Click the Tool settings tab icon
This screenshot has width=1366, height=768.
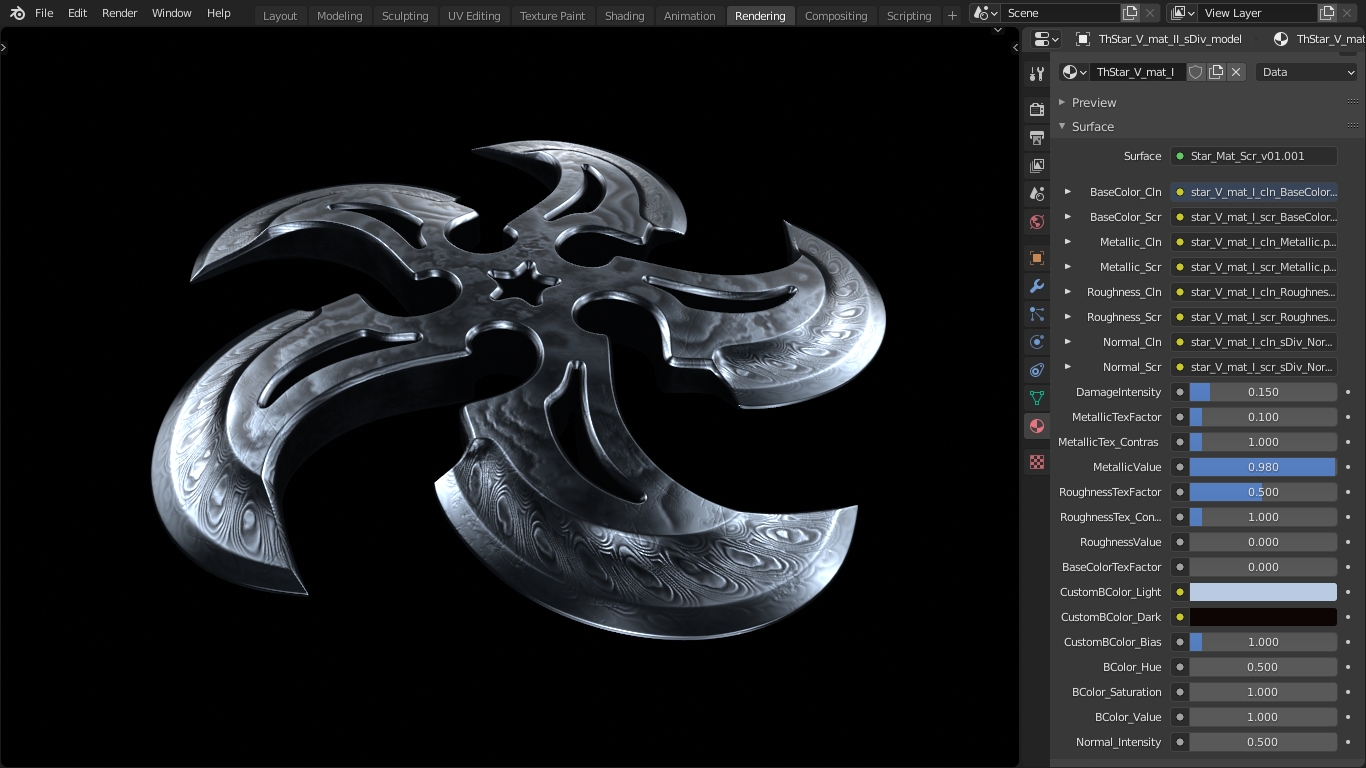click(1037, 74)
